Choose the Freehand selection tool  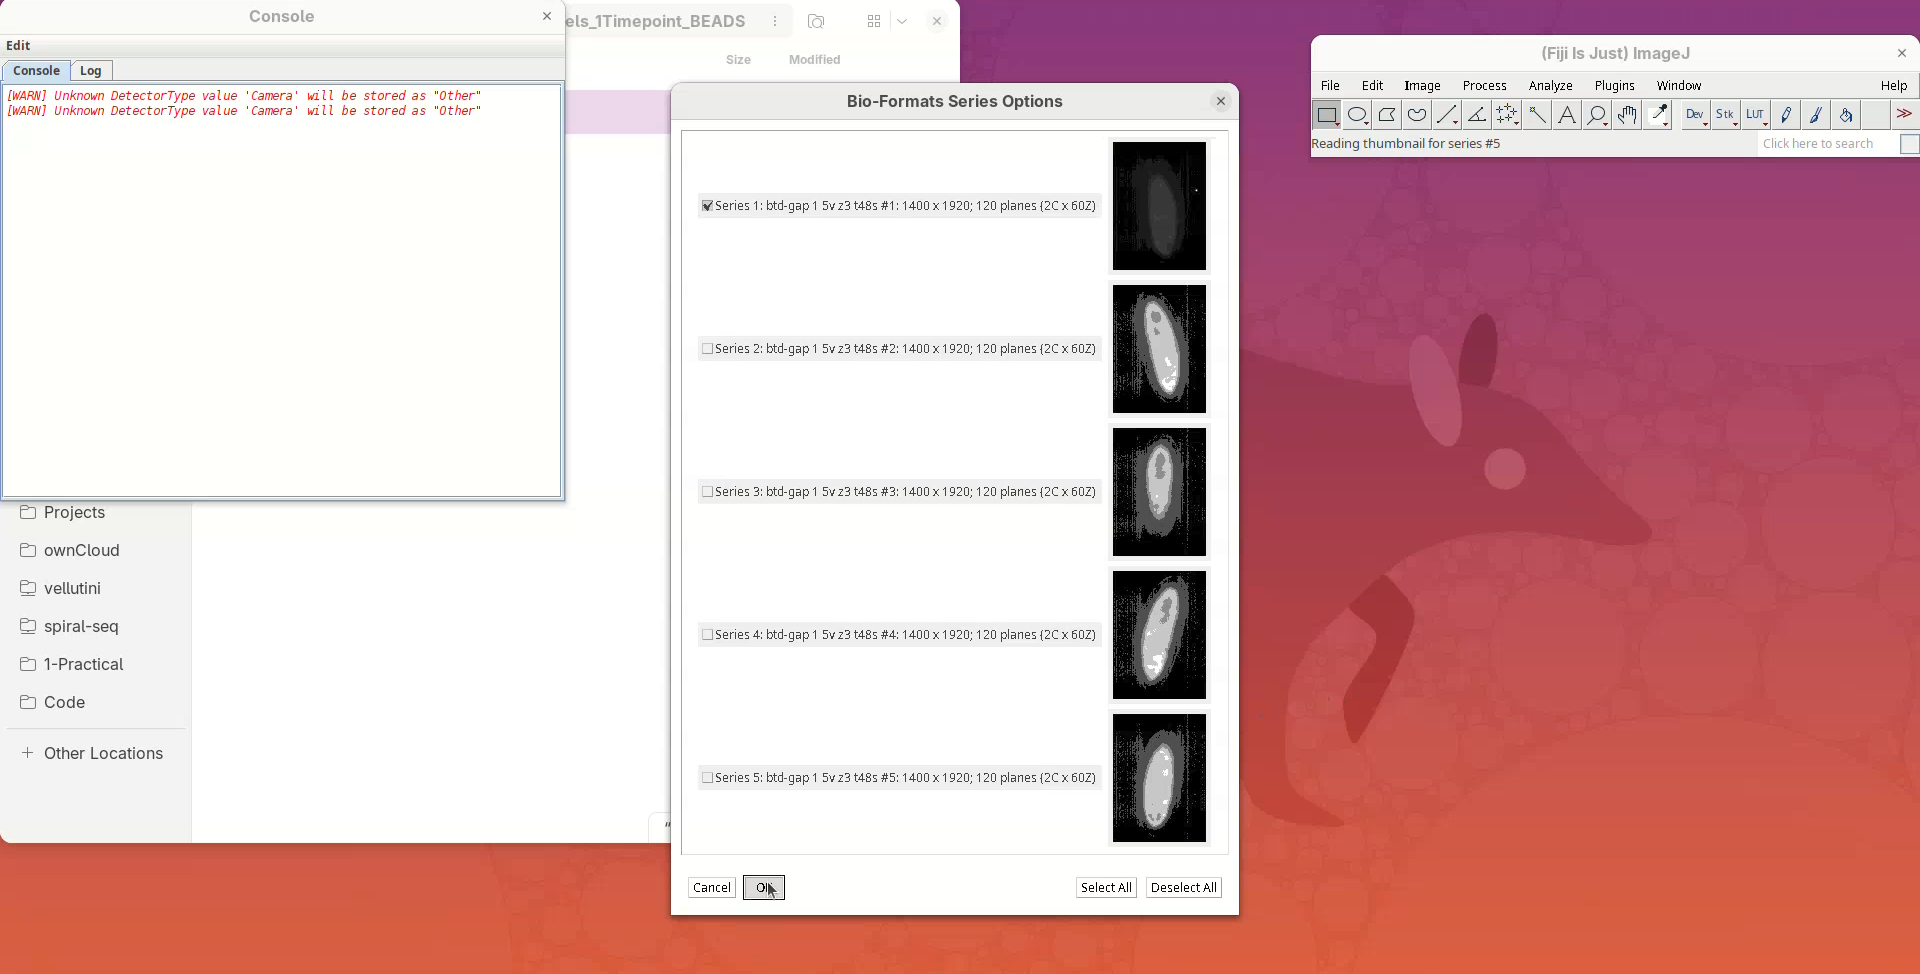(x=1416, y=115)
